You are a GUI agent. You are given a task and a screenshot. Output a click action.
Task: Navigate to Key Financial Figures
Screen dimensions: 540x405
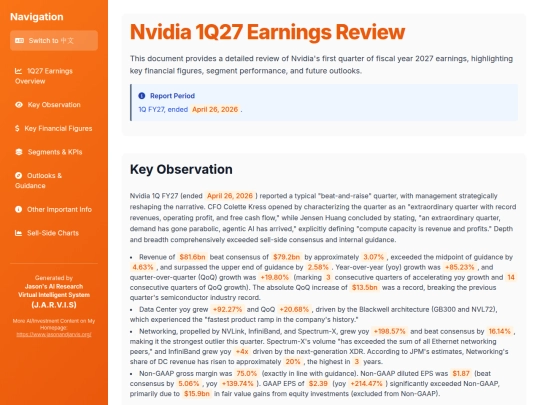pyautogui.click(x=54, y=128)
